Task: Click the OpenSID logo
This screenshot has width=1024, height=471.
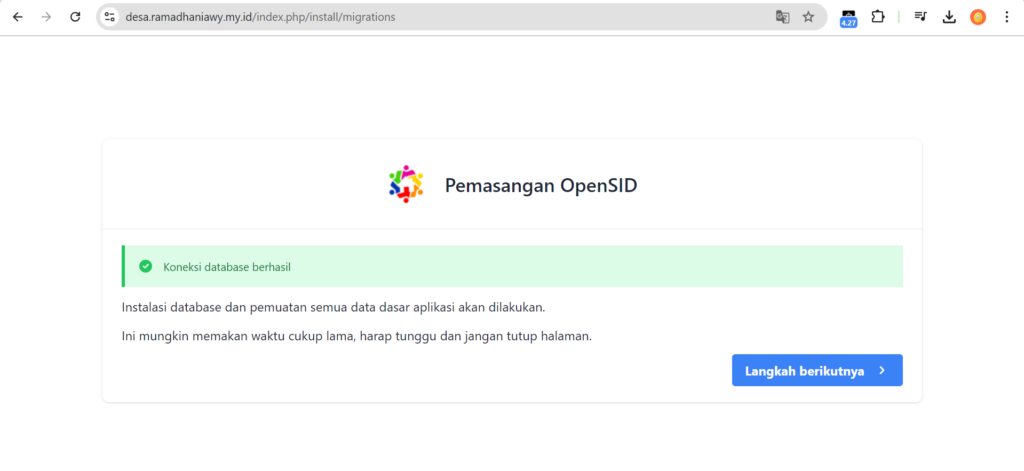Action: 406,184
